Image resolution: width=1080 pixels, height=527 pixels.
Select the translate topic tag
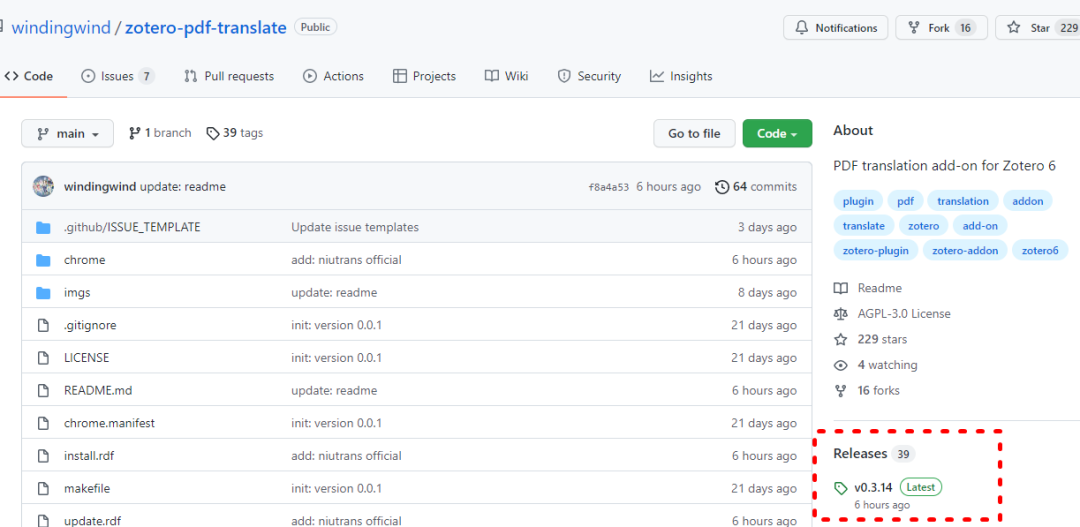[864, 225]
